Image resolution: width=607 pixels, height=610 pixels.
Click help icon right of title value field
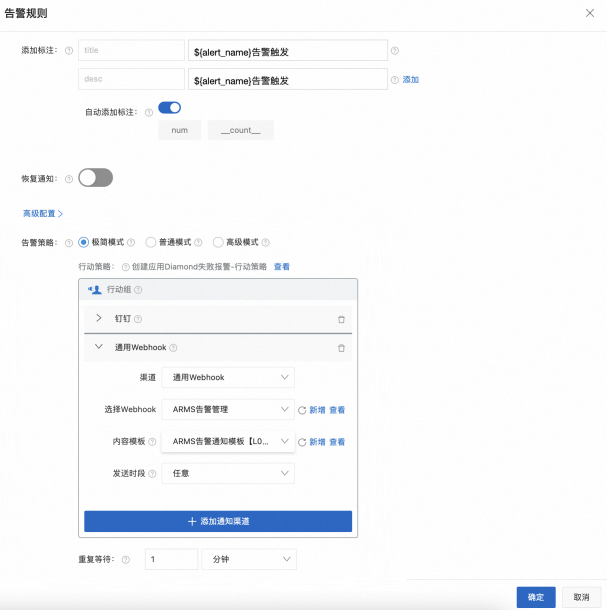click(x=395, y=51)
